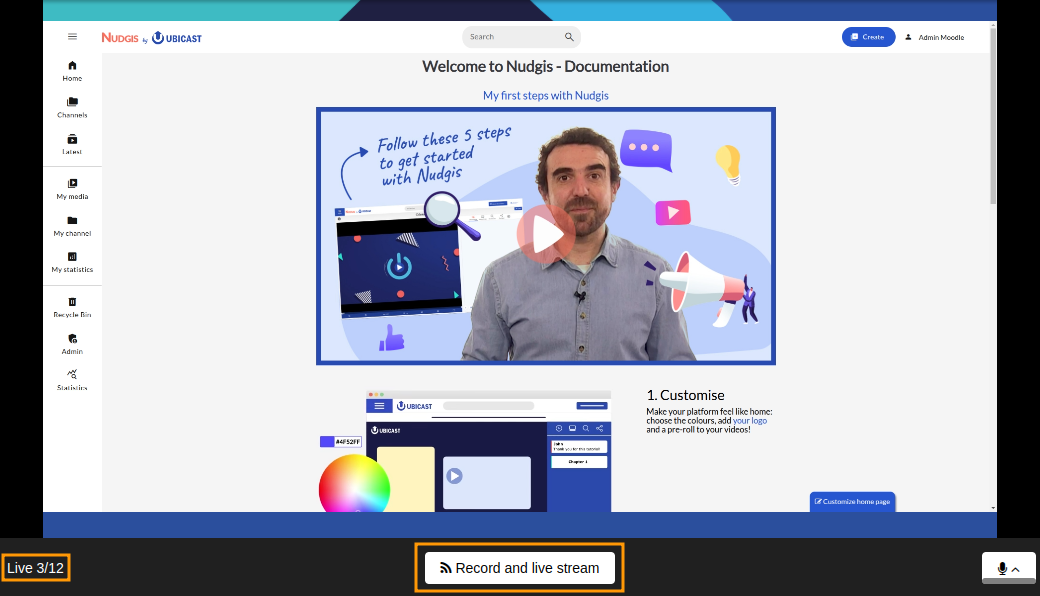Open the microphone options dropdown
1040x596 pixels.
[1008, 569]
